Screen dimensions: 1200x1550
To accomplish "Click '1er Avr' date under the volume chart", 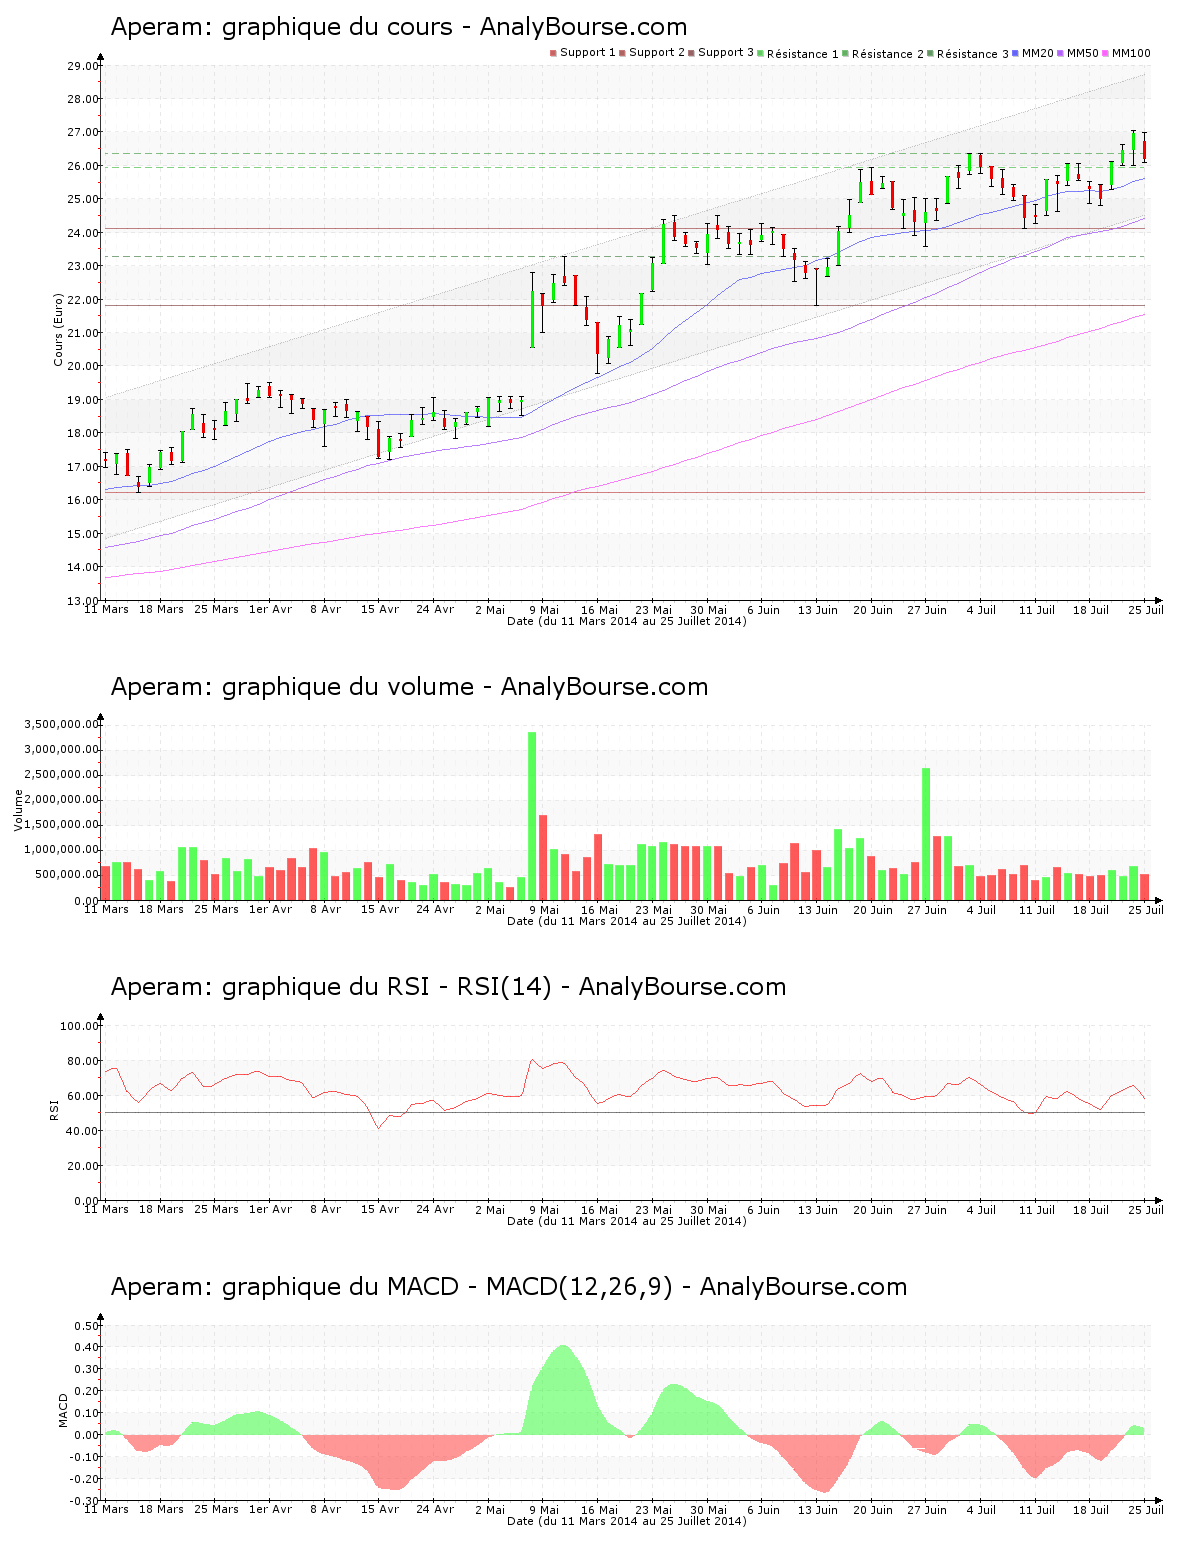I will [271, 910].
